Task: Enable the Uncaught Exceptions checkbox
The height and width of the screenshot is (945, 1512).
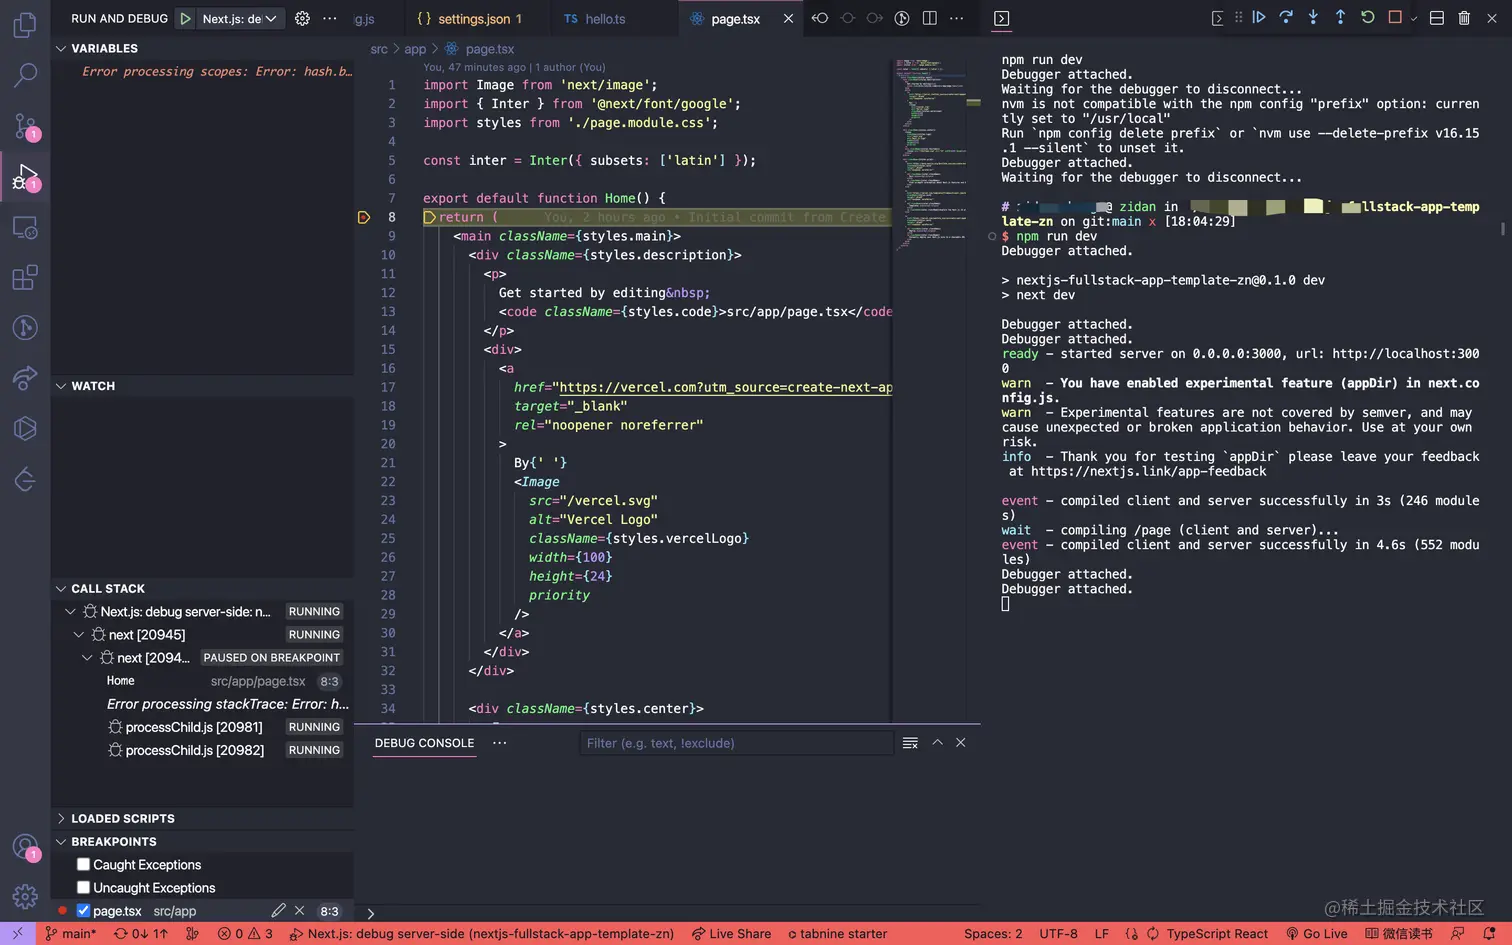Action: tap(83, 887)
